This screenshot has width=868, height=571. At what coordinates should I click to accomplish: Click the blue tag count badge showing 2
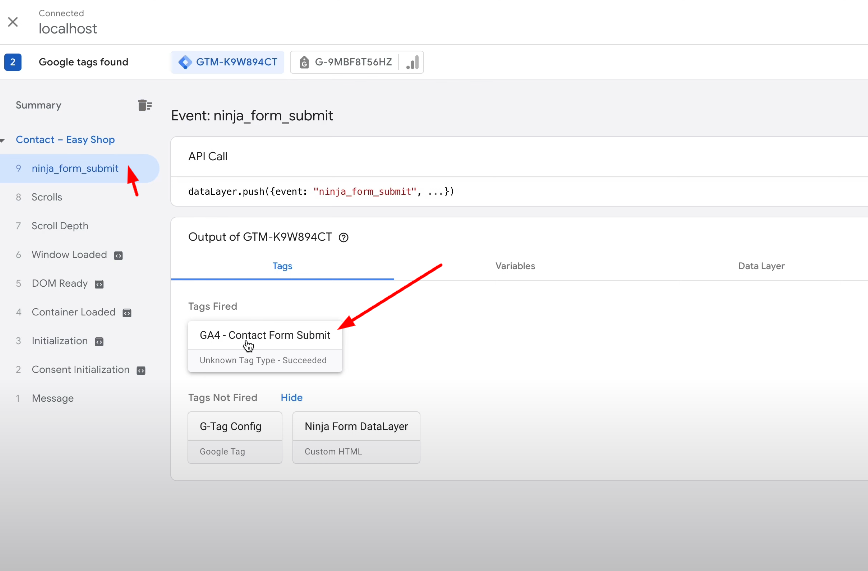click(13, 62)
